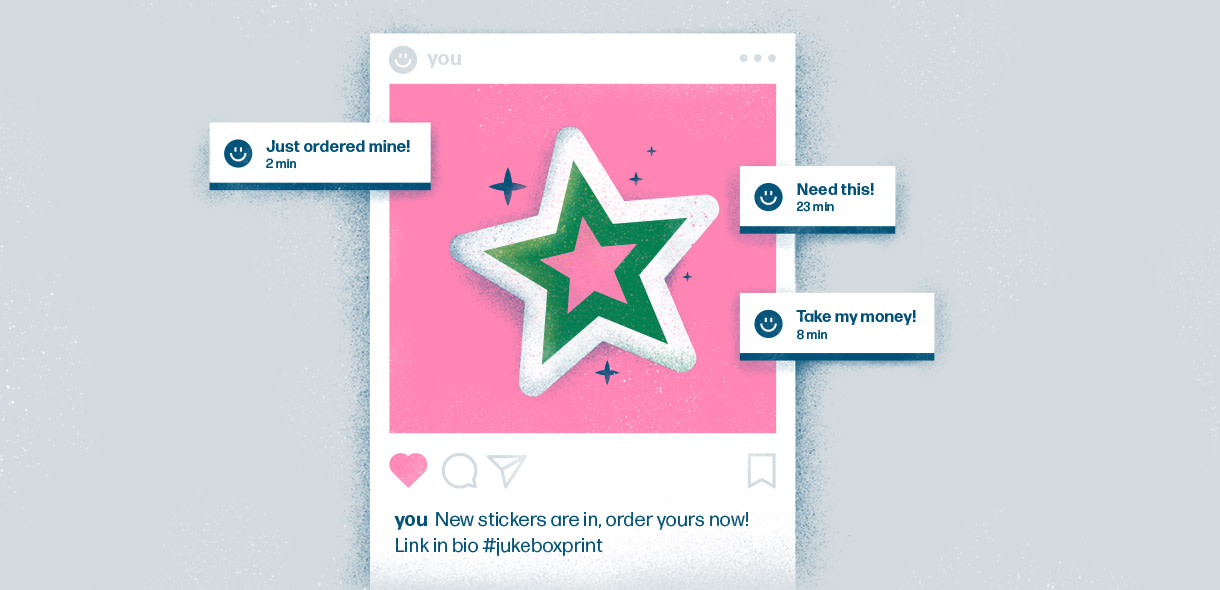Select the star sticker post image
The image size is (1220, 590).
[x=583, y=258]
